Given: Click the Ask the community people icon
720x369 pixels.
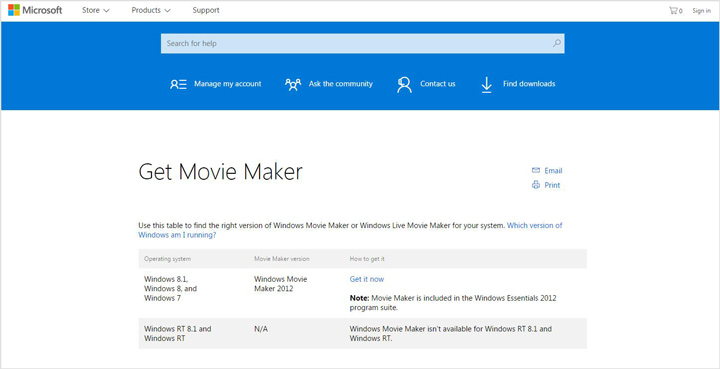Looking at the screenshot, I should [293, 84].
